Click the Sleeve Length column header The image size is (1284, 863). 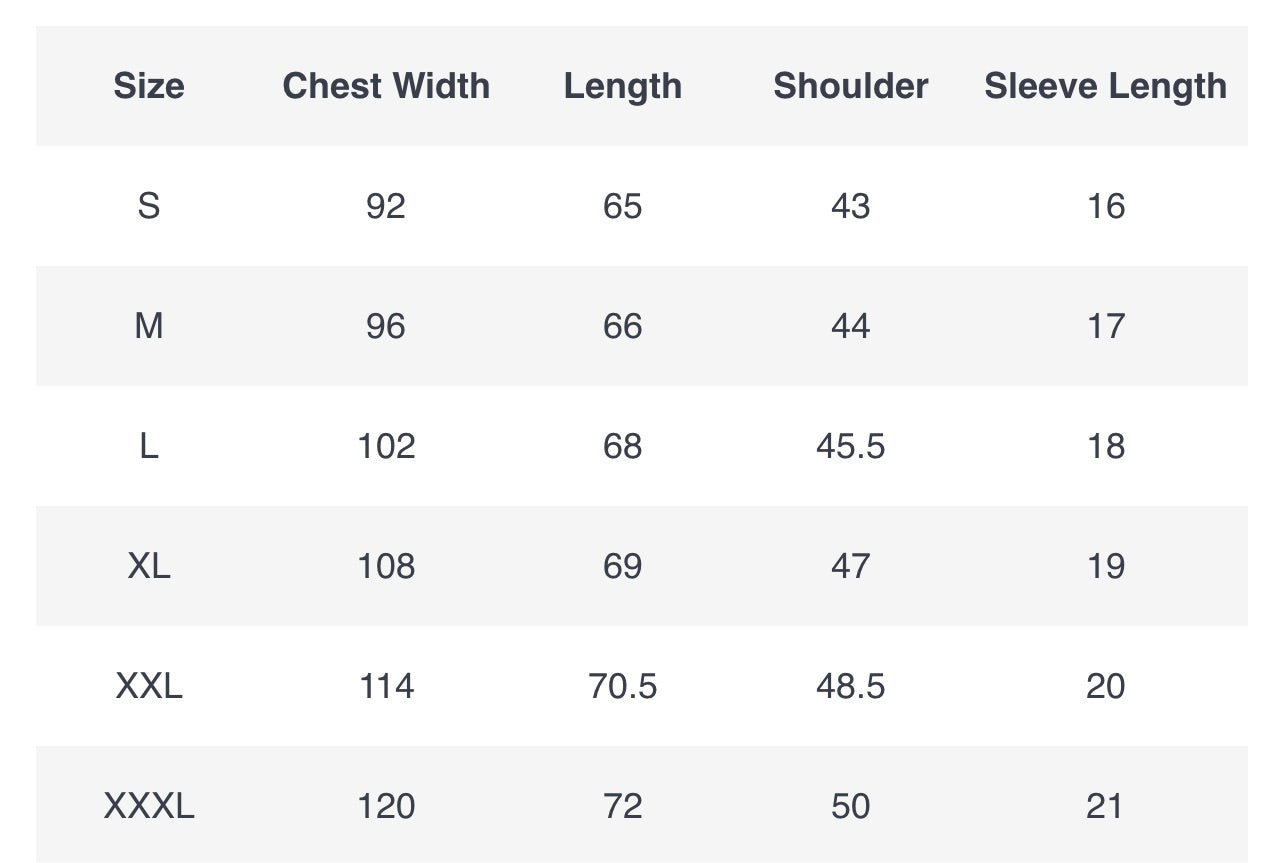pyautogui.click(x=1105, y=86)
